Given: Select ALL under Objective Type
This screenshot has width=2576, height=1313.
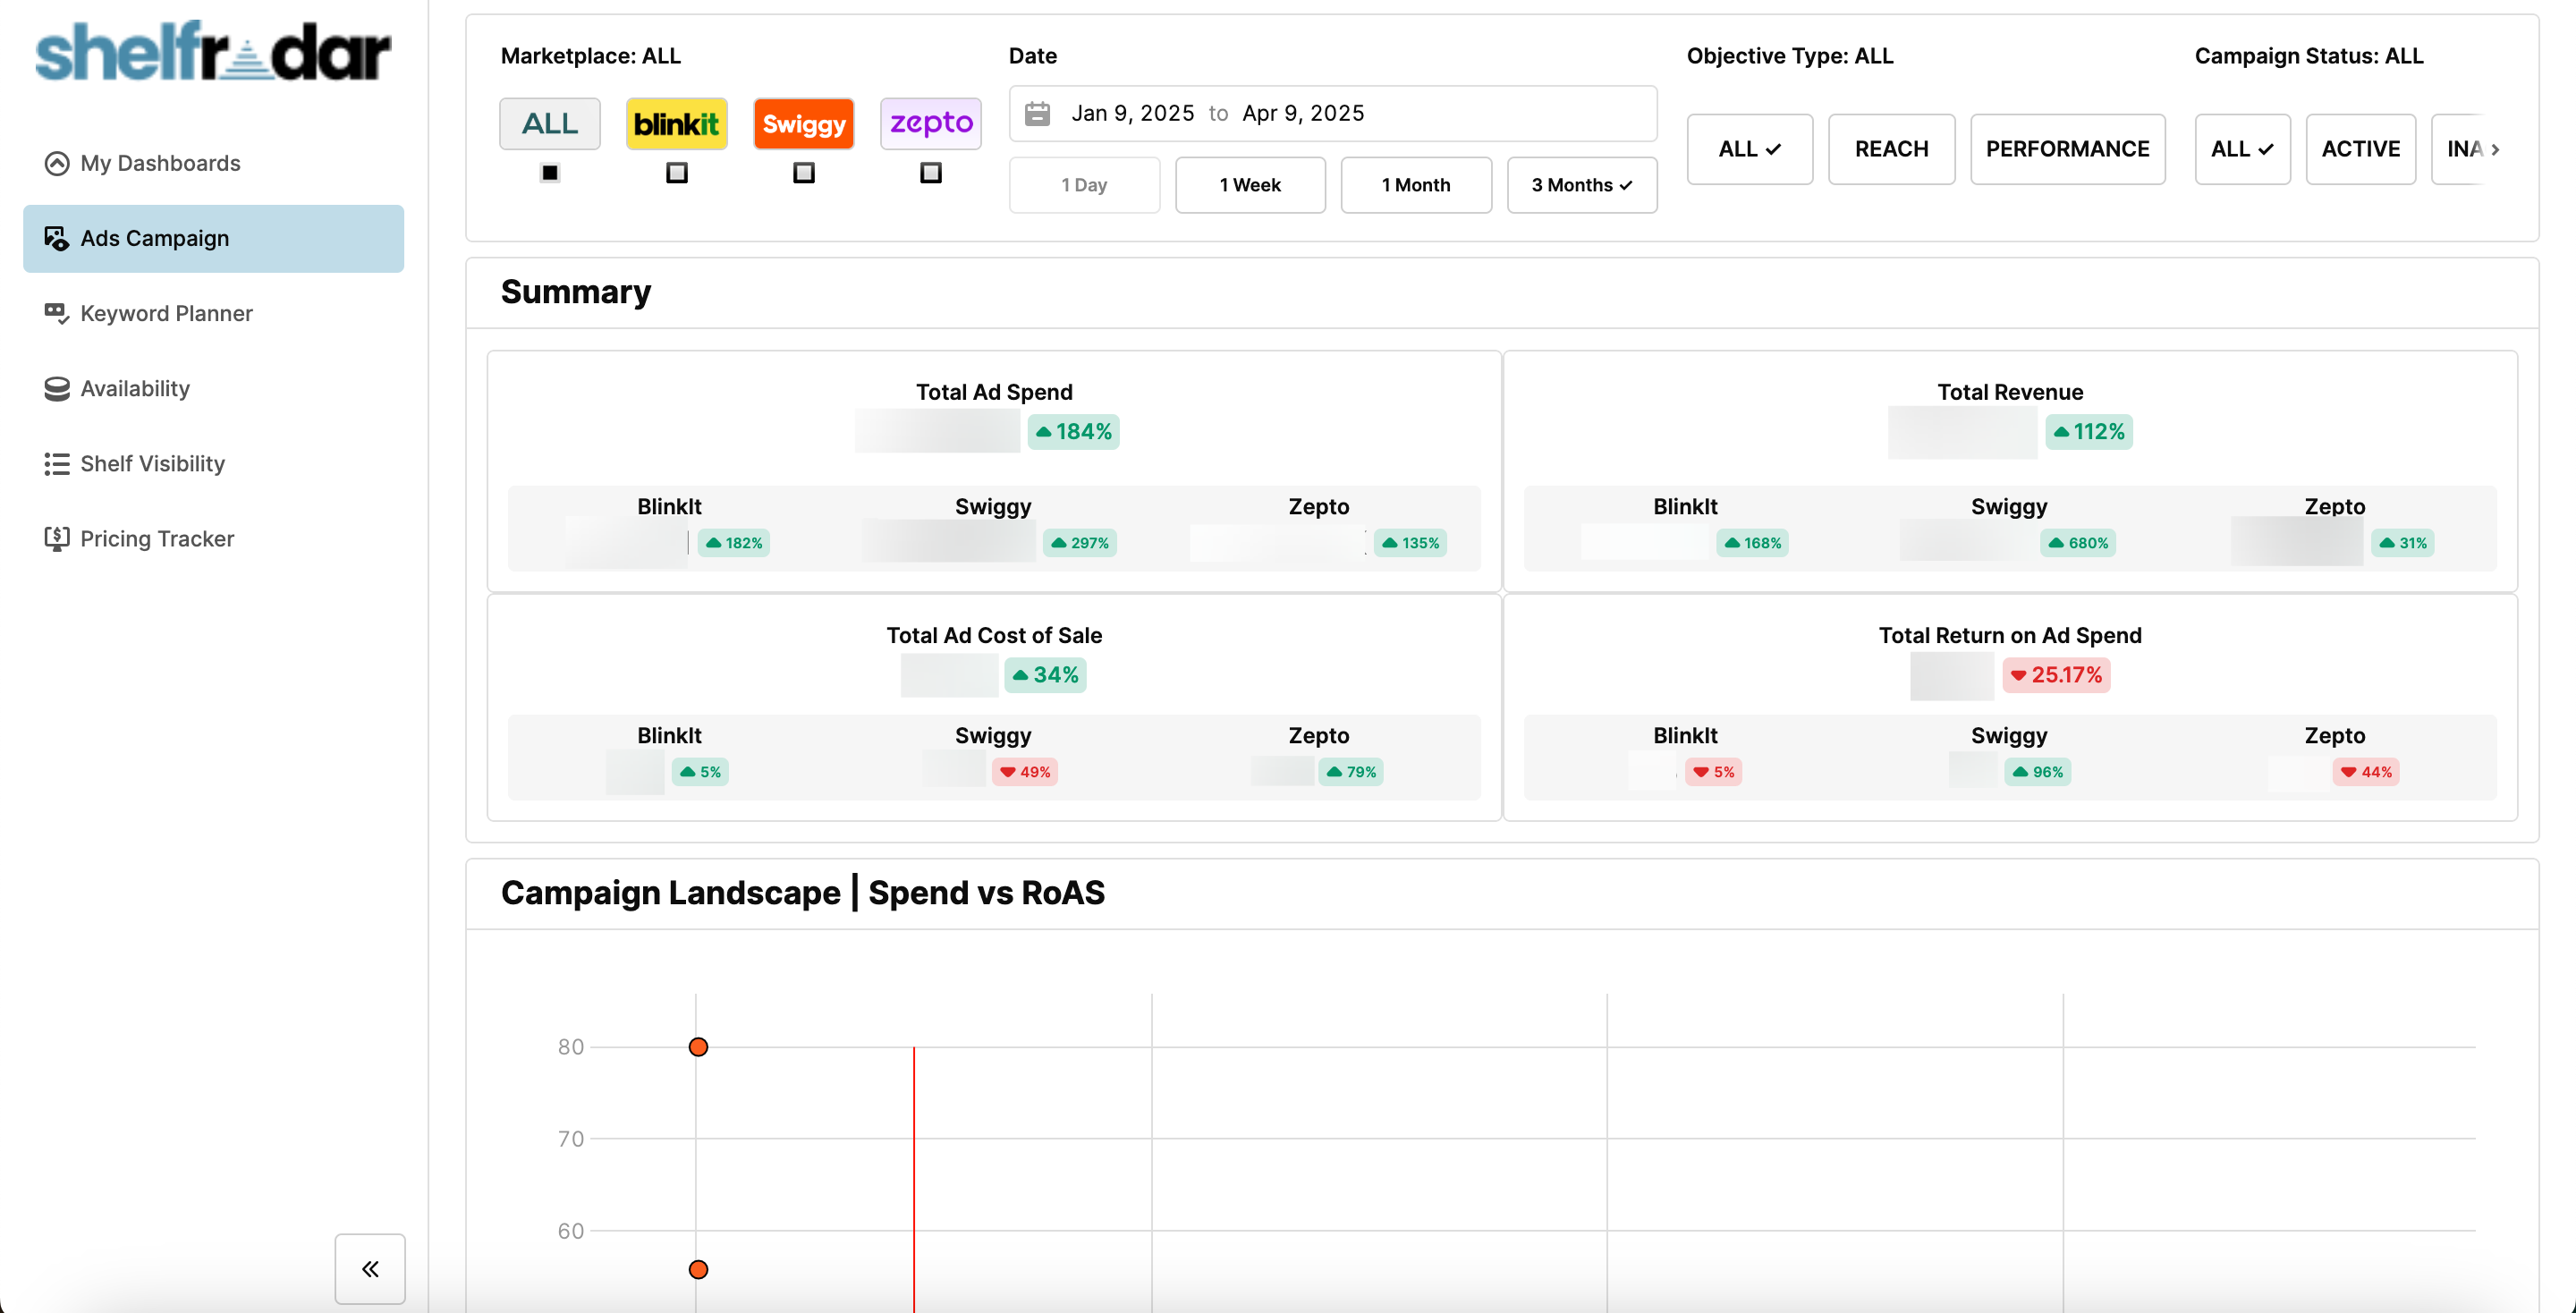Looking at the screenshot, I should coord(1749,149).
